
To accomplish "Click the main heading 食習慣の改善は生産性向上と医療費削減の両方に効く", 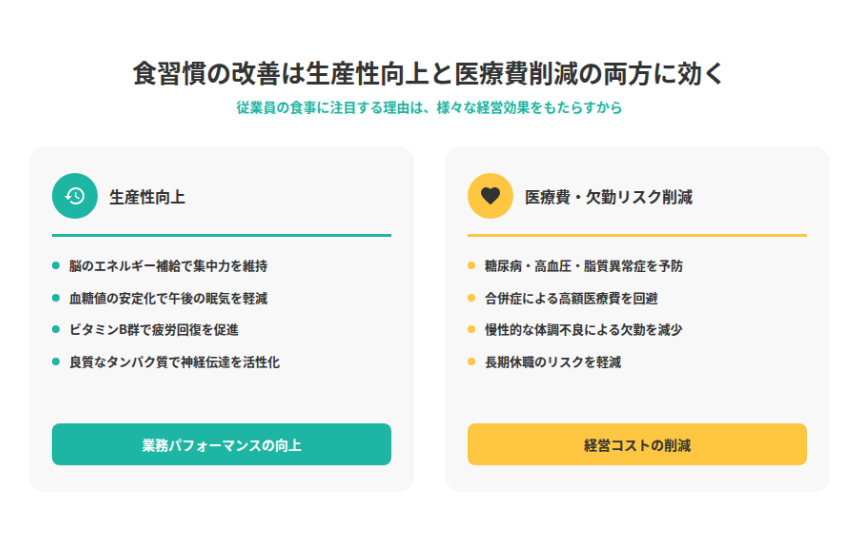I will [428, 74].
